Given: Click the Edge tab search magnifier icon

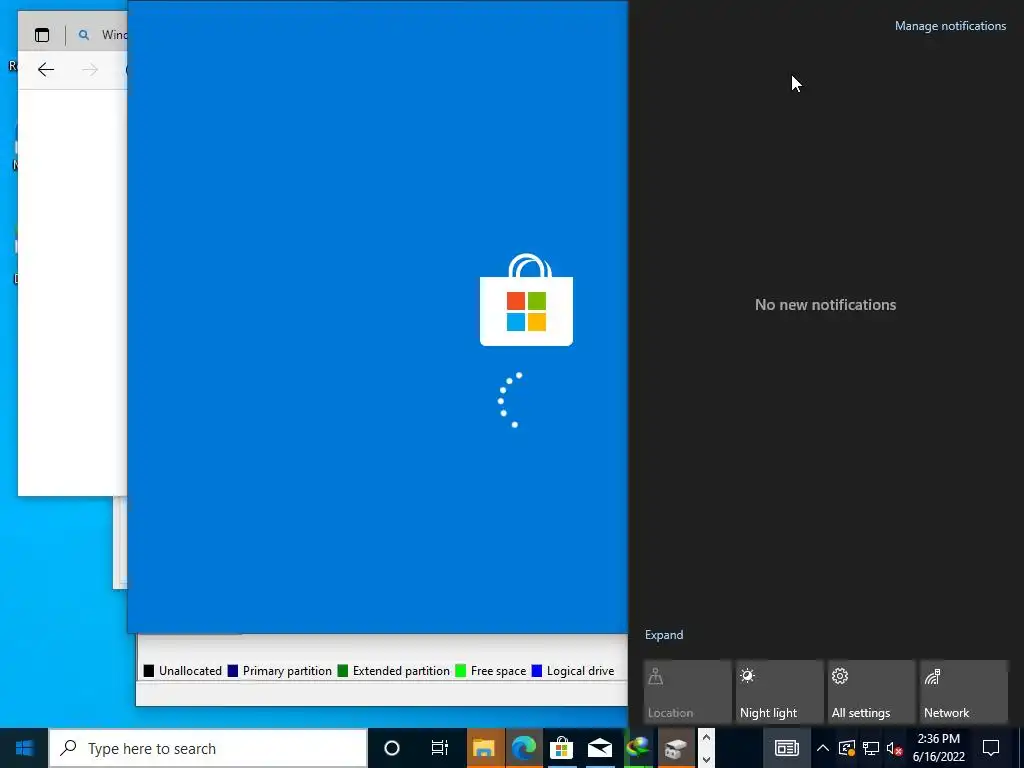Looking at the screenshot, I should [84, 35].
